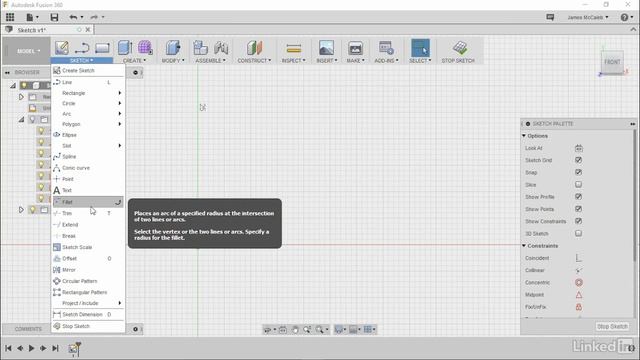Screen dimensions: 640x360
Task: Toggle the Show Points checkbox
Action: [578, 209]
